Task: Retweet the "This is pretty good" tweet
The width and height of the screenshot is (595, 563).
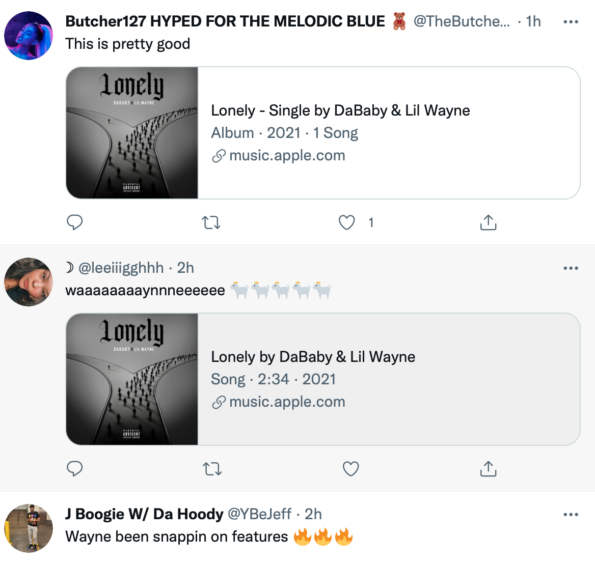Action: (211, 222)
